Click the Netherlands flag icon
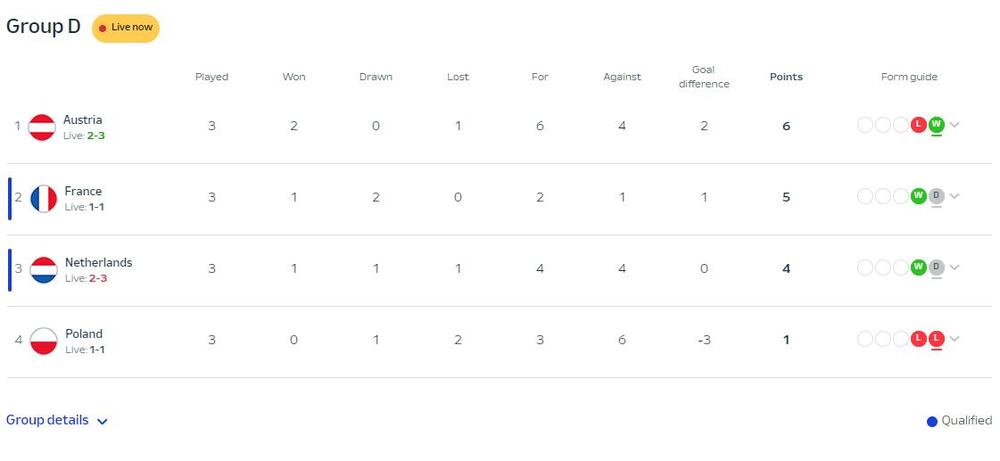This screenshot has width=1000, height=461. [x=43, y=270]
